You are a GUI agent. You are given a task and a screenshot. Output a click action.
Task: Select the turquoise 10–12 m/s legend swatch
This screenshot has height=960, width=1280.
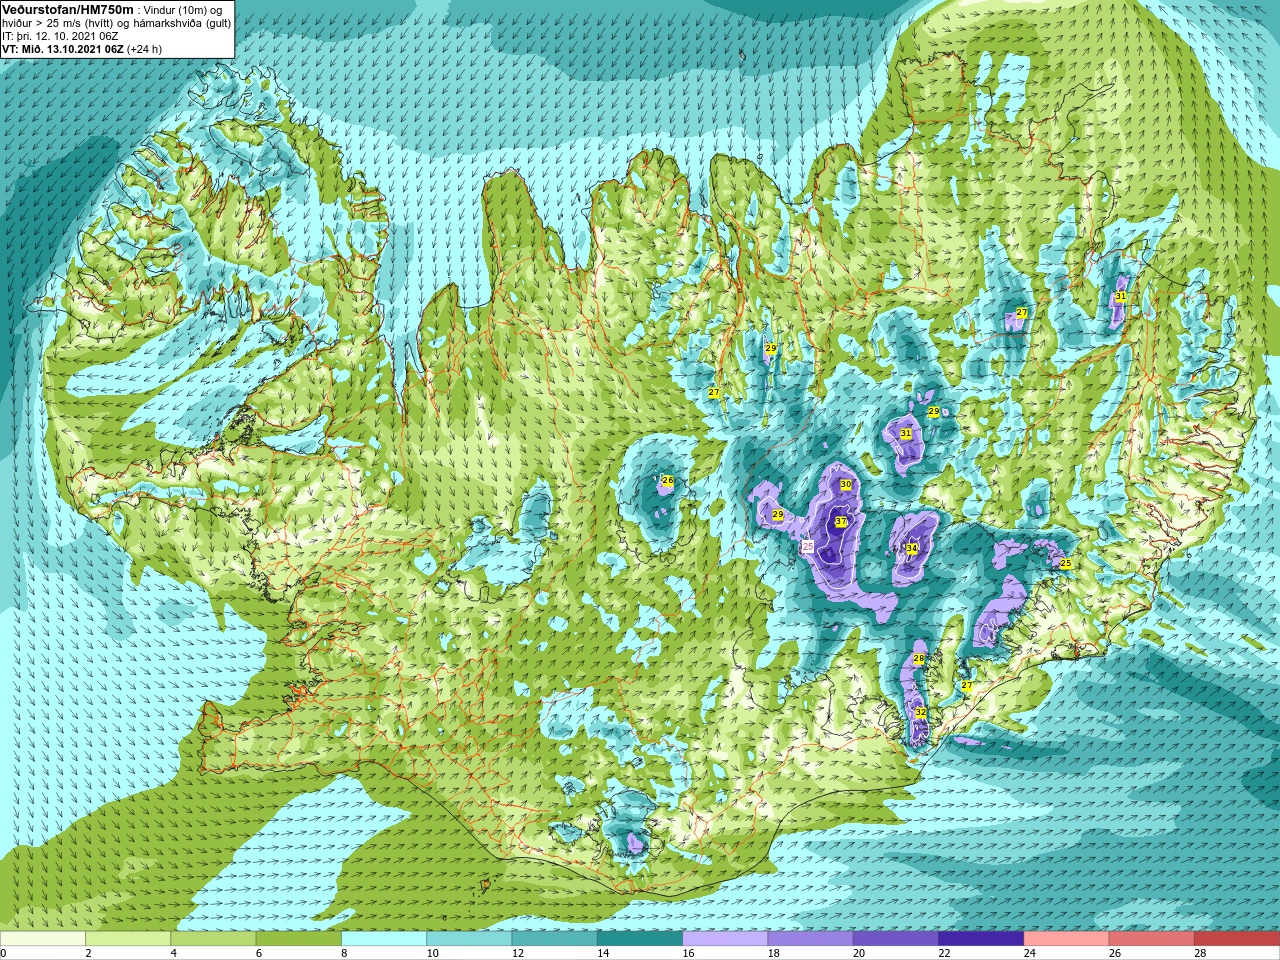(469, 939)
